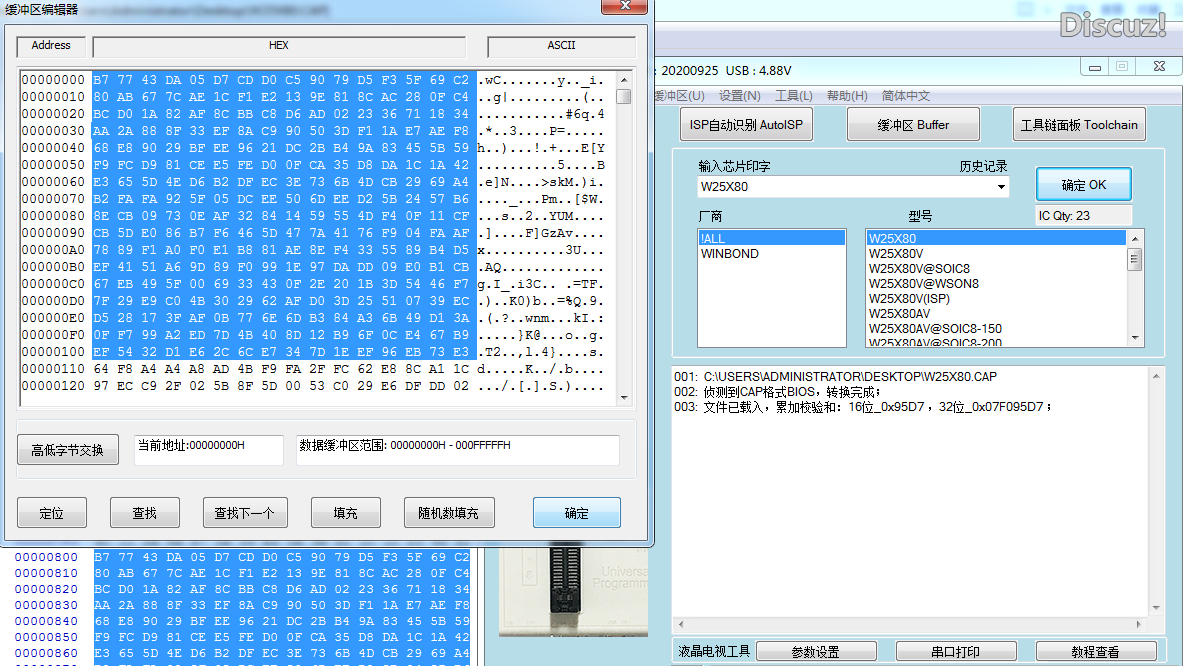
Task: Open the 工具链面板 Toolchain panel
Action: tap(1079, 124)
